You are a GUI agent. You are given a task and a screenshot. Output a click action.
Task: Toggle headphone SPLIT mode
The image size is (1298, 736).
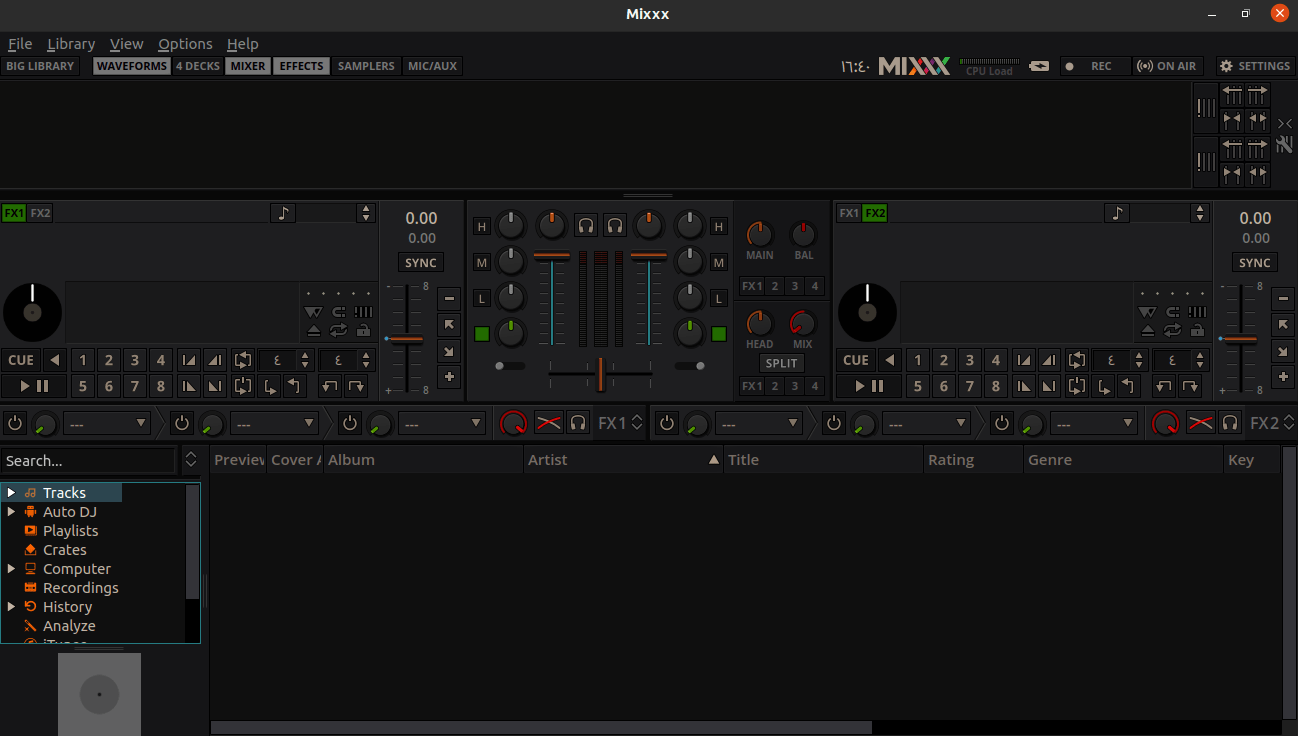coord(782,363)
